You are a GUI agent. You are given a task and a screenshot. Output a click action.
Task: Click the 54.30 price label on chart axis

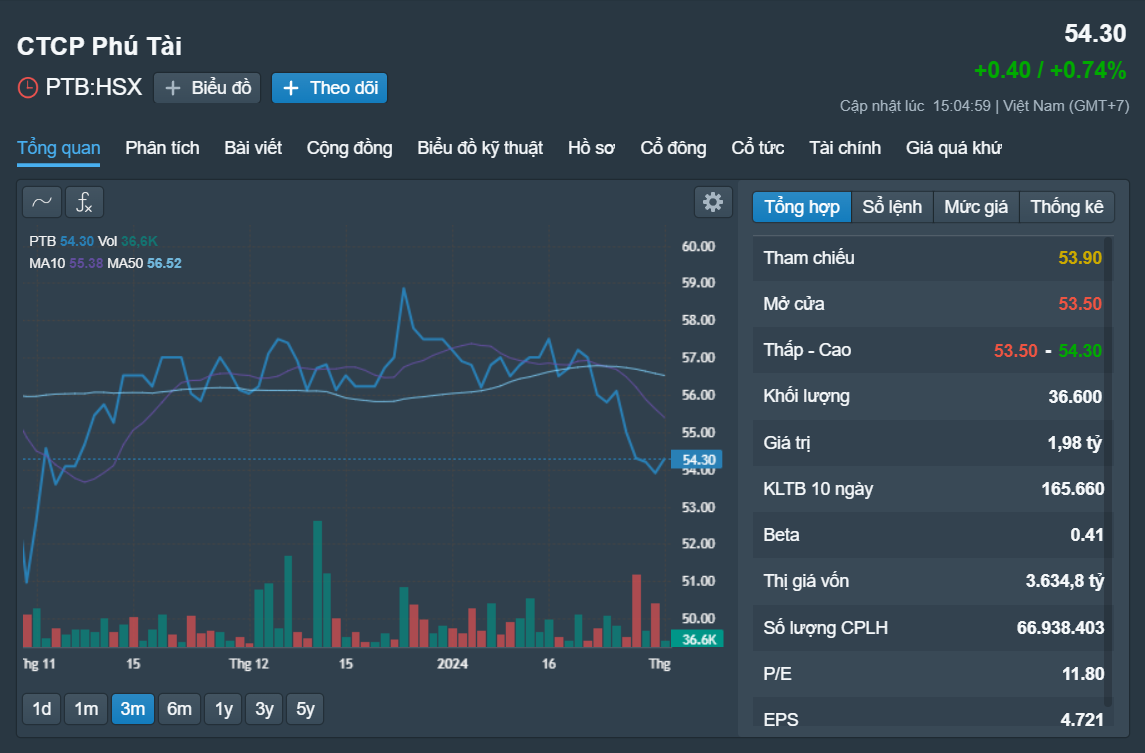(x=697, y=459)
